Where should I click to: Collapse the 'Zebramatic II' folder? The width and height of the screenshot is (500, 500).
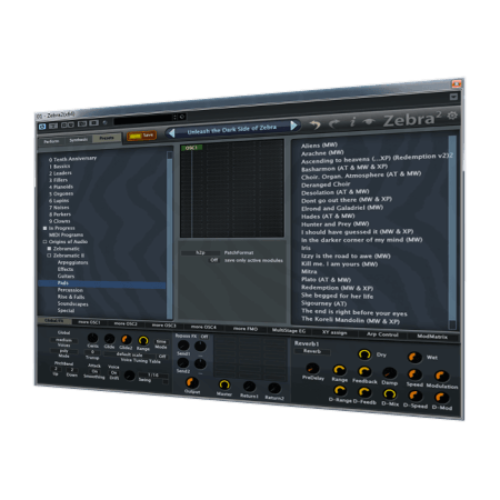[x=49, y=256]
